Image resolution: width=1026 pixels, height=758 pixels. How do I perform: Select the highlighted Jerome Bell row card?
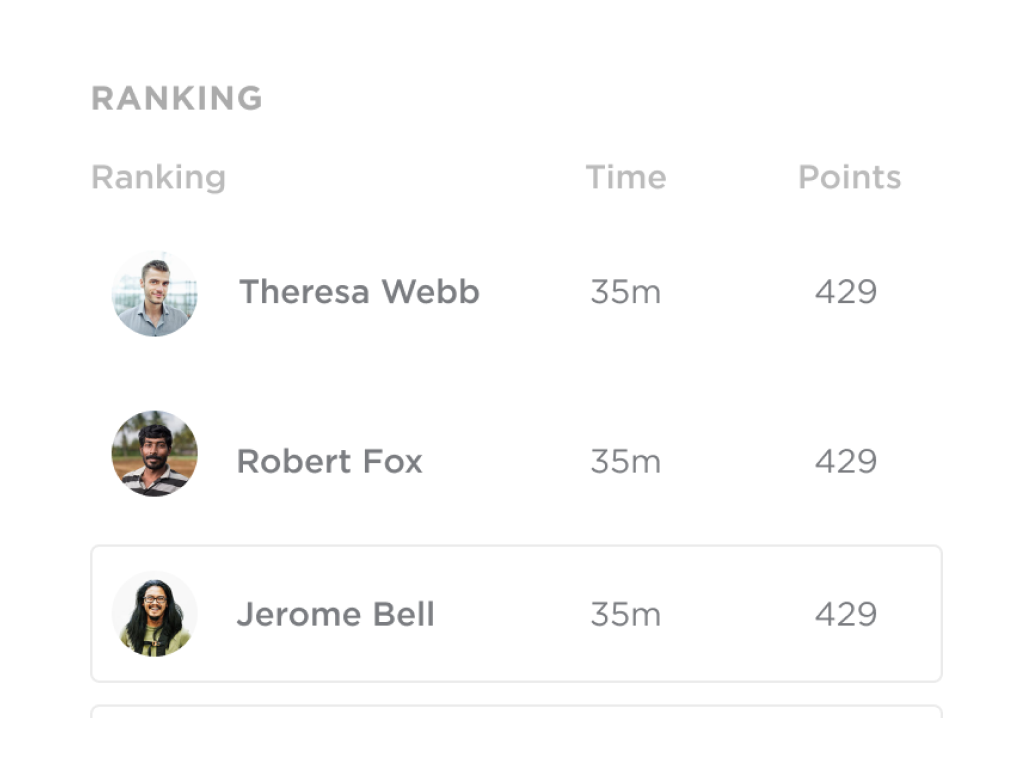click(516, 614)
